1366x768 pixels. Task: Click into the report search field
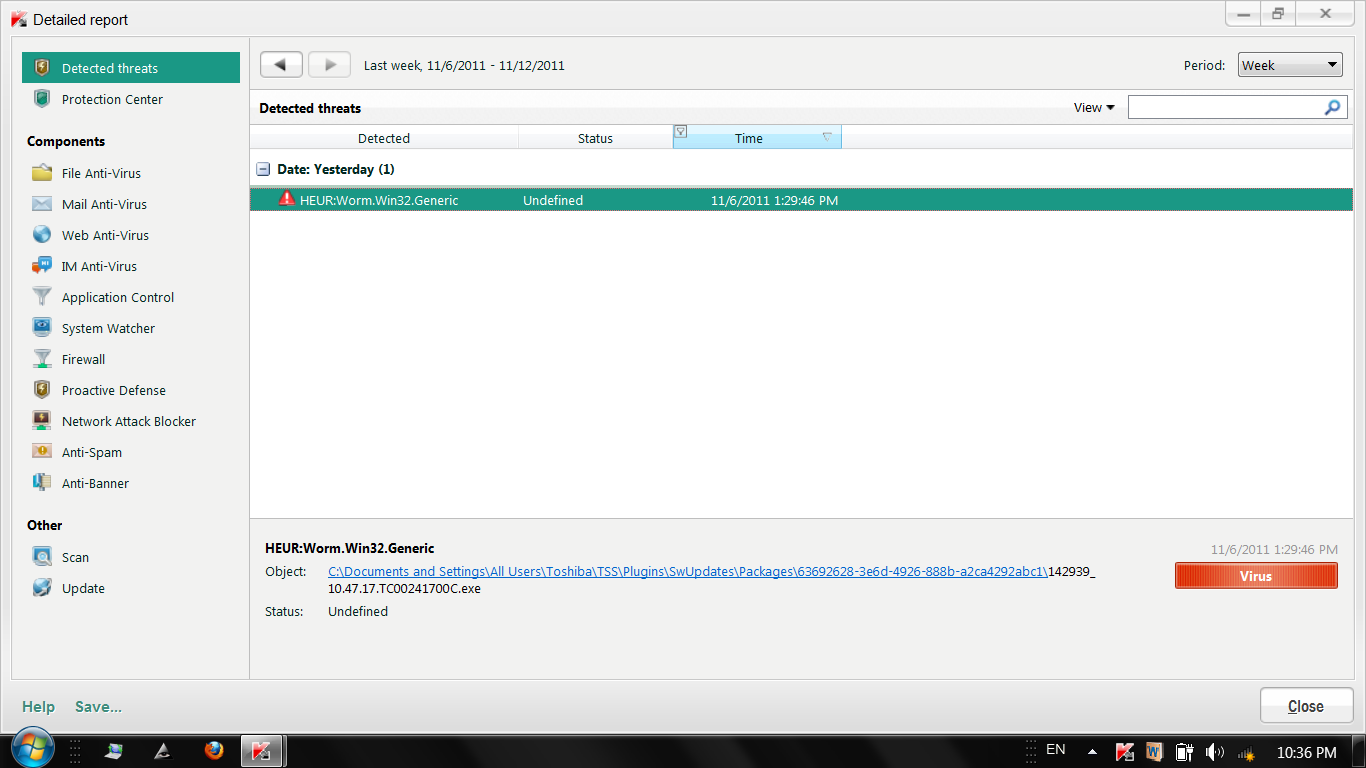coord(1226,108)
